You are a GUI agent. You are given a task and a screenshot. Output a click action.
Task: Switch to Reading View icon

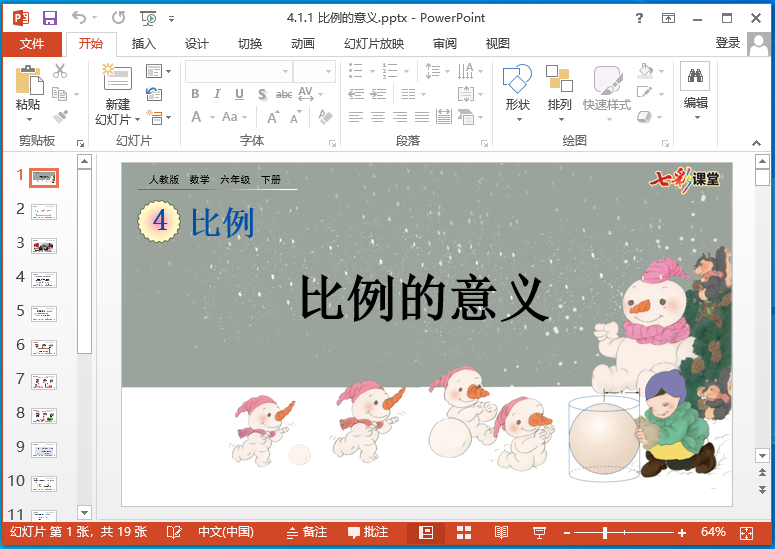(x=501, y=532)
